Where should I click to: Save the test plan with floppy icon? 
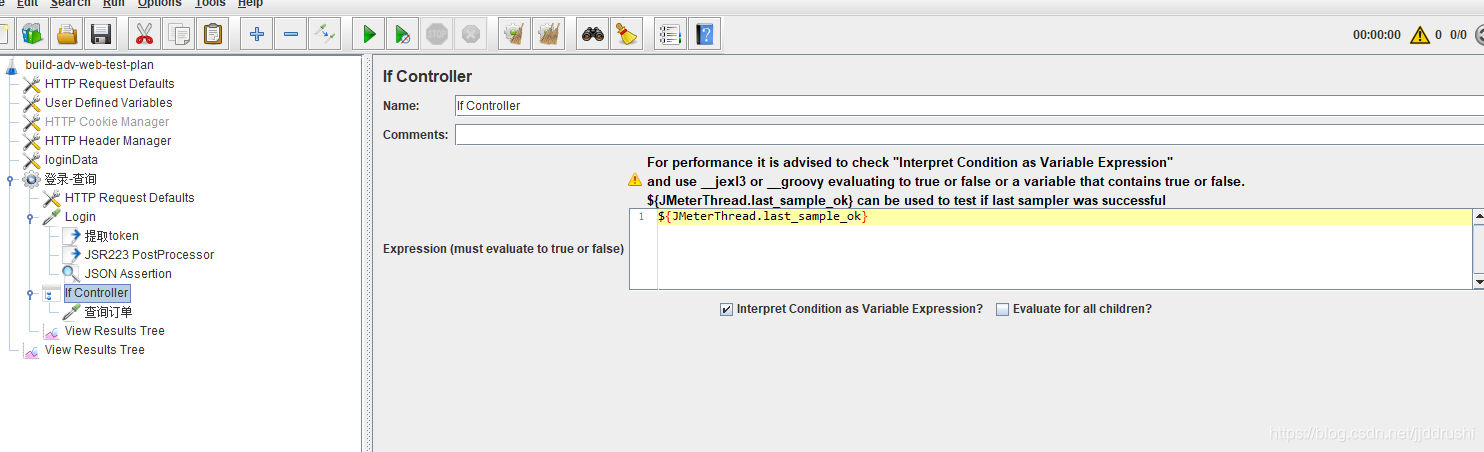[x=101, y=35]
